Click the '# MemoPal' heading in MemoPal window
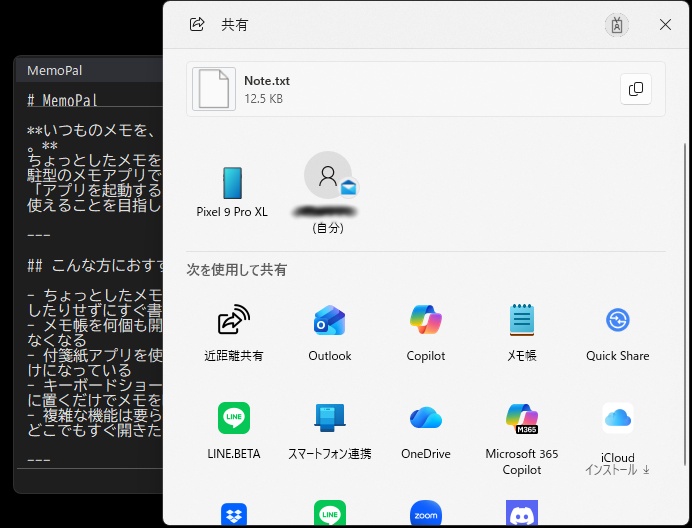This screenshot has width=692, height=528. (x=62, y=100)
